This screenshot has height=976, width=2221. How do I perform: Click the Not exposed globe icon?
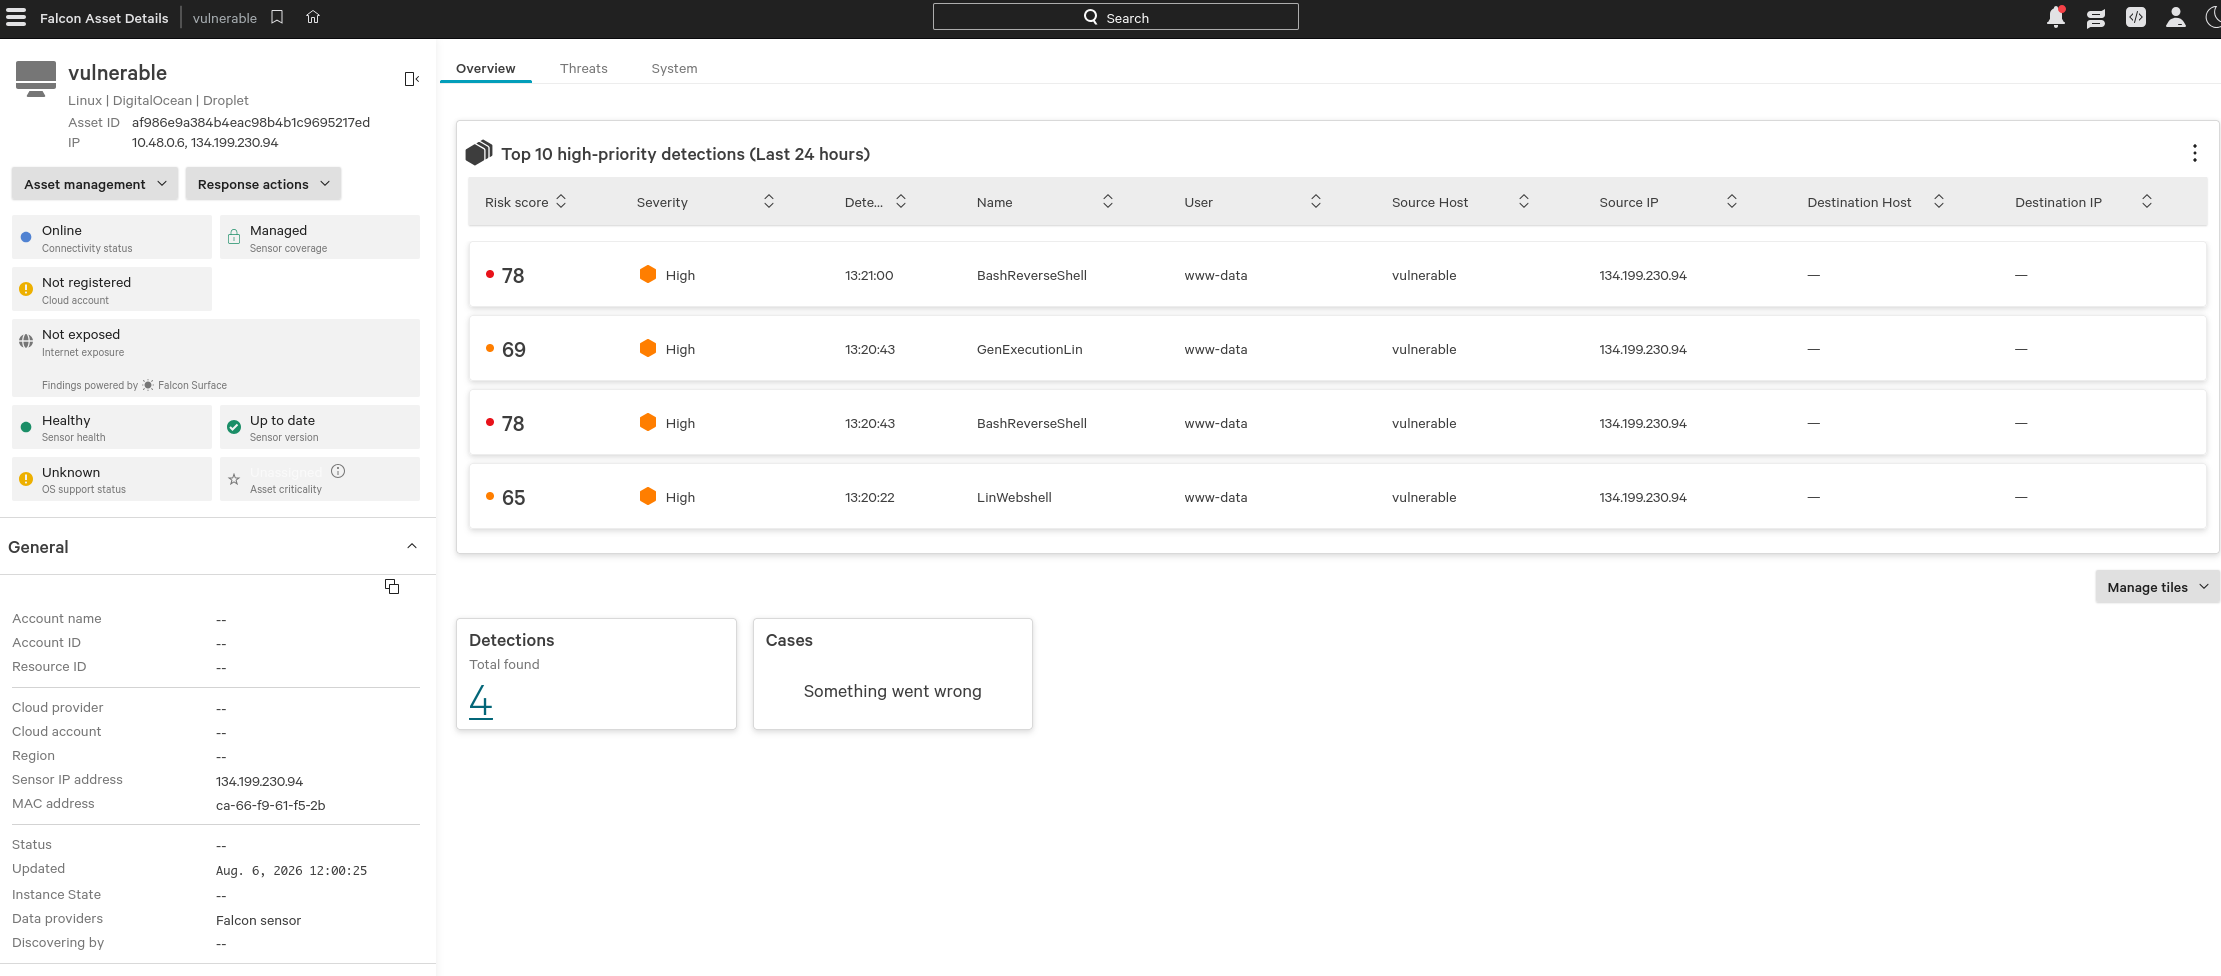[26, 341]
